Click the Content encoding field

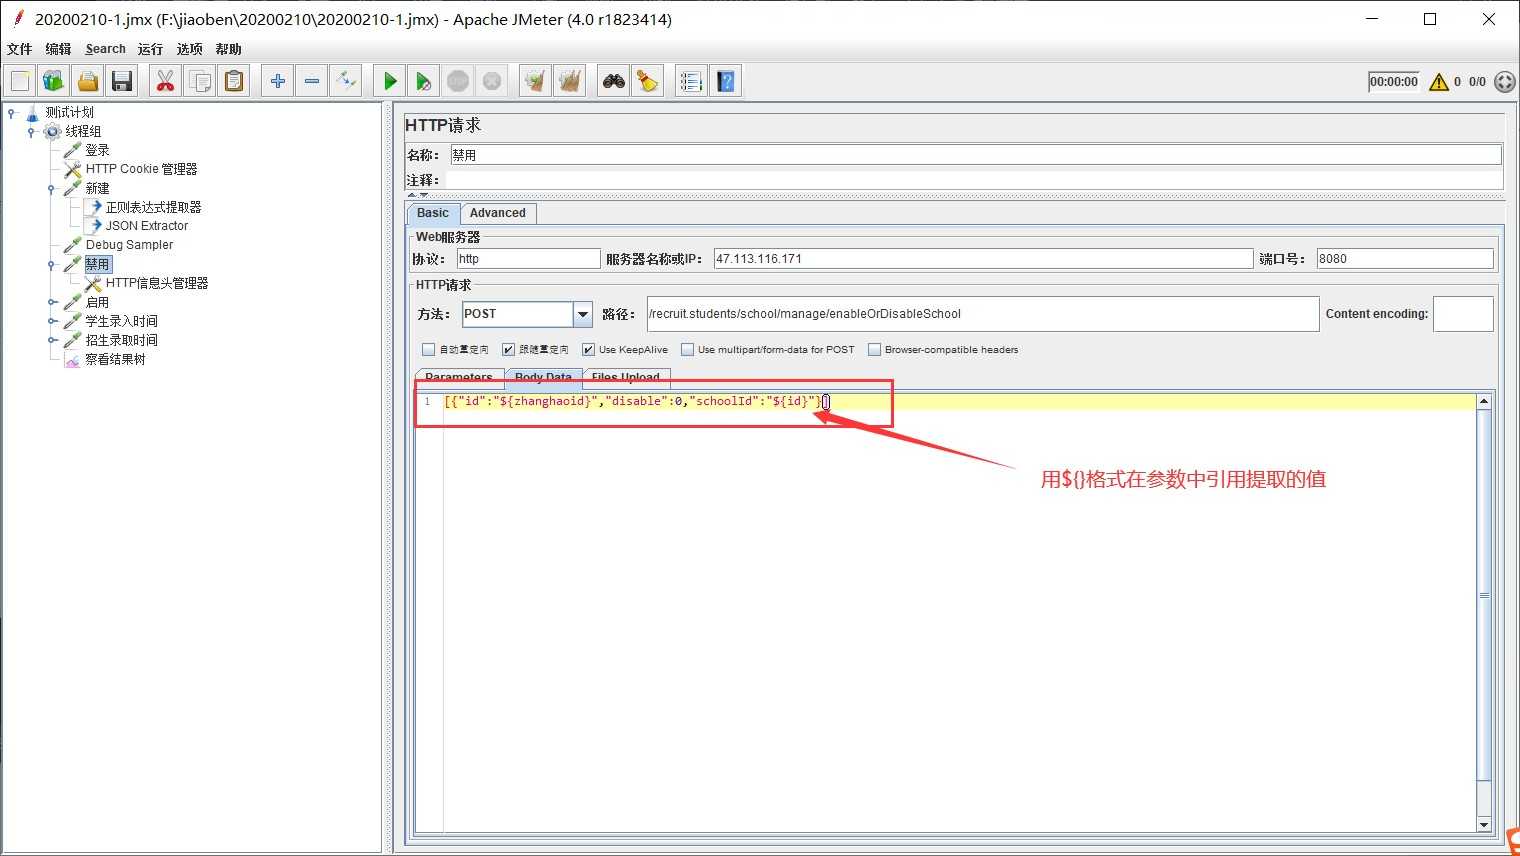(x=1463, y=314)
